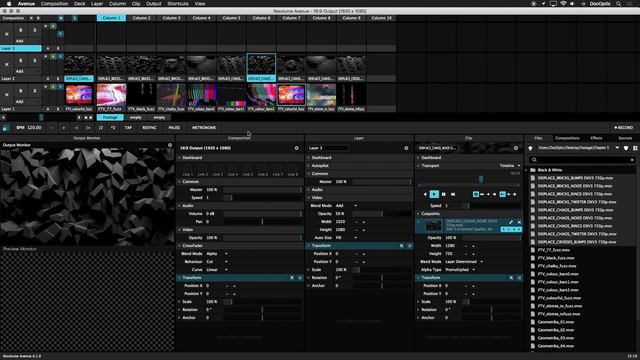Open Crossfader Blend Mode Alpha dropdown
640x360 pixels.
(x=217, y=253)
